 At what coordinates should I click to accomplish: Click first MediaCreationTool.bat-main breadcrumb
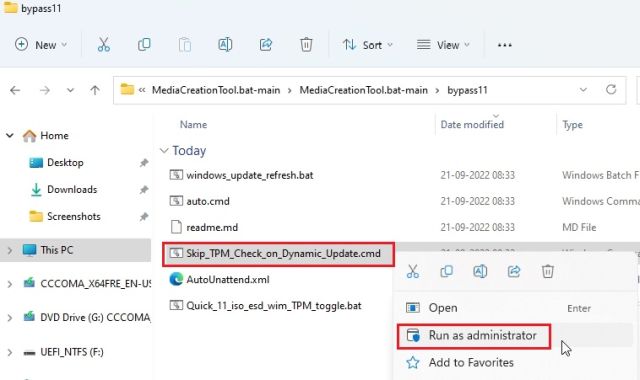pos(216,90)
